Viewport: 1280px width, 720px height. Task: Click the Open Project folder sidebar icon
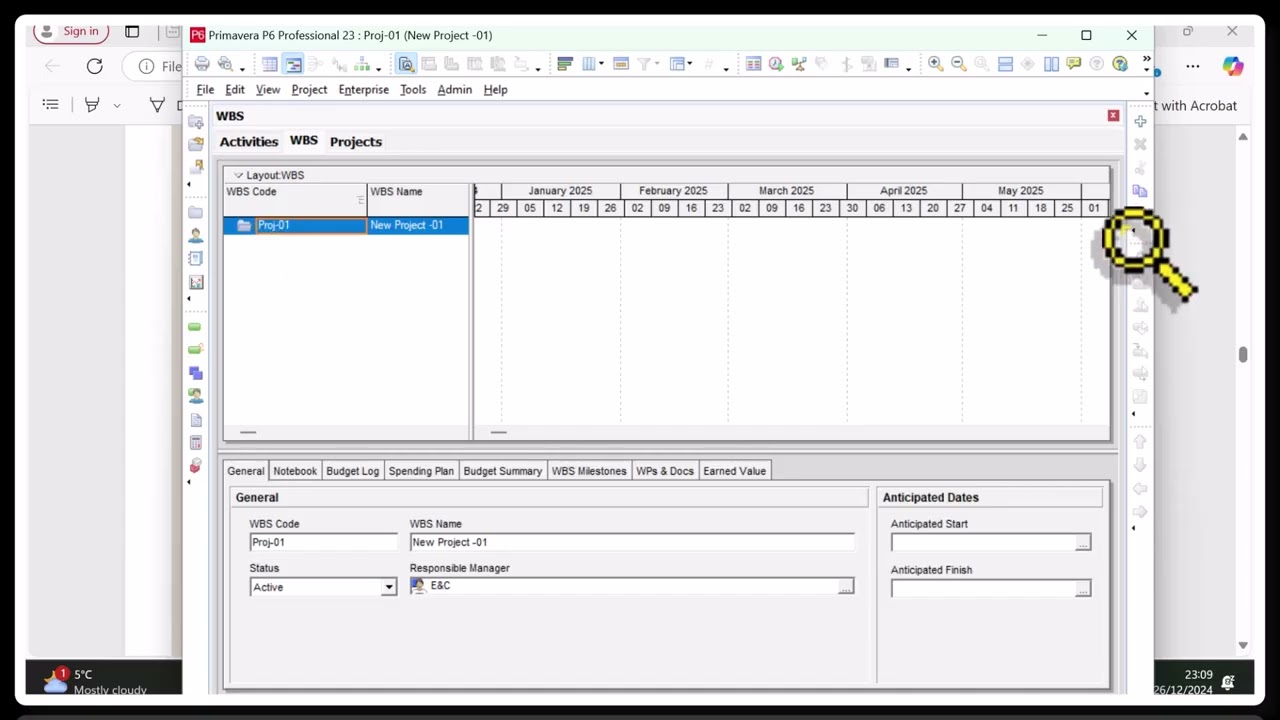pyautogui.click(x=195, y=143)
